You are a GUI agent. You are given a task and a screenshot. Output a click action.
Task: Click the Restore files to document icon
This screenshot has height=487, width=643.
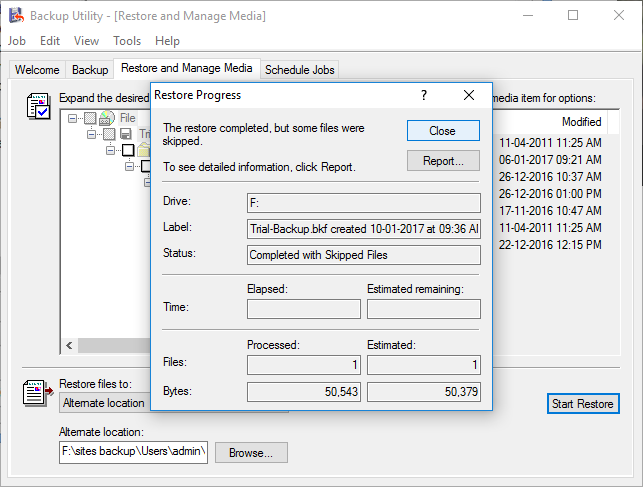tap(38, 393)
